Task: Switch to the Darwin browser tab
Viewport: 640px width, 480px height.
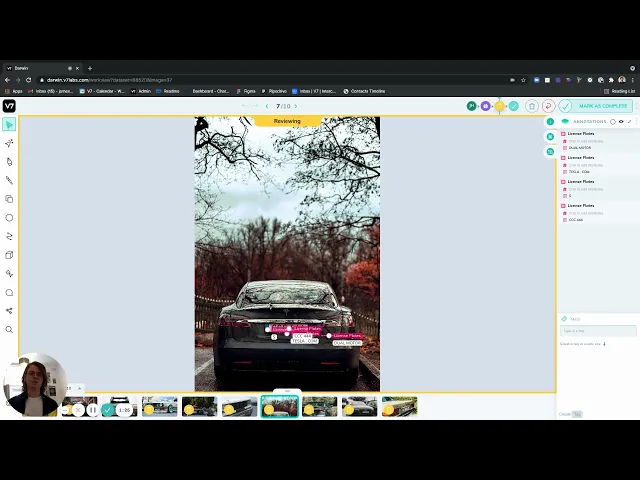Action: click(41, 68)
